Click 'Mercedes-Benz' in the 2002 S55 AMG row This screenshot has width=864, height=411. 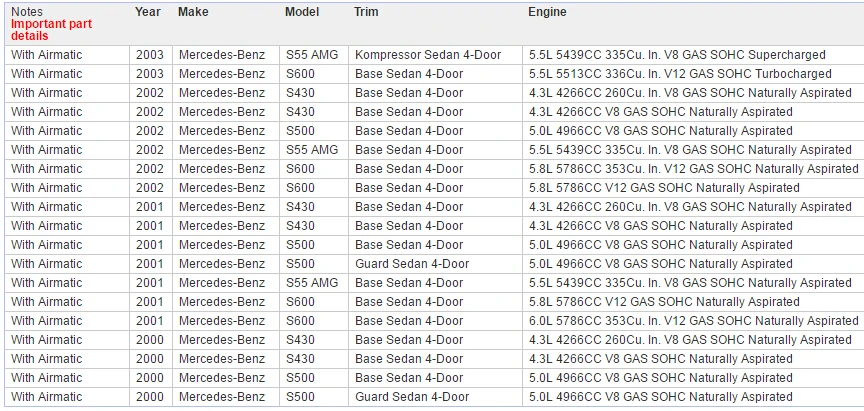pos(222,150)
